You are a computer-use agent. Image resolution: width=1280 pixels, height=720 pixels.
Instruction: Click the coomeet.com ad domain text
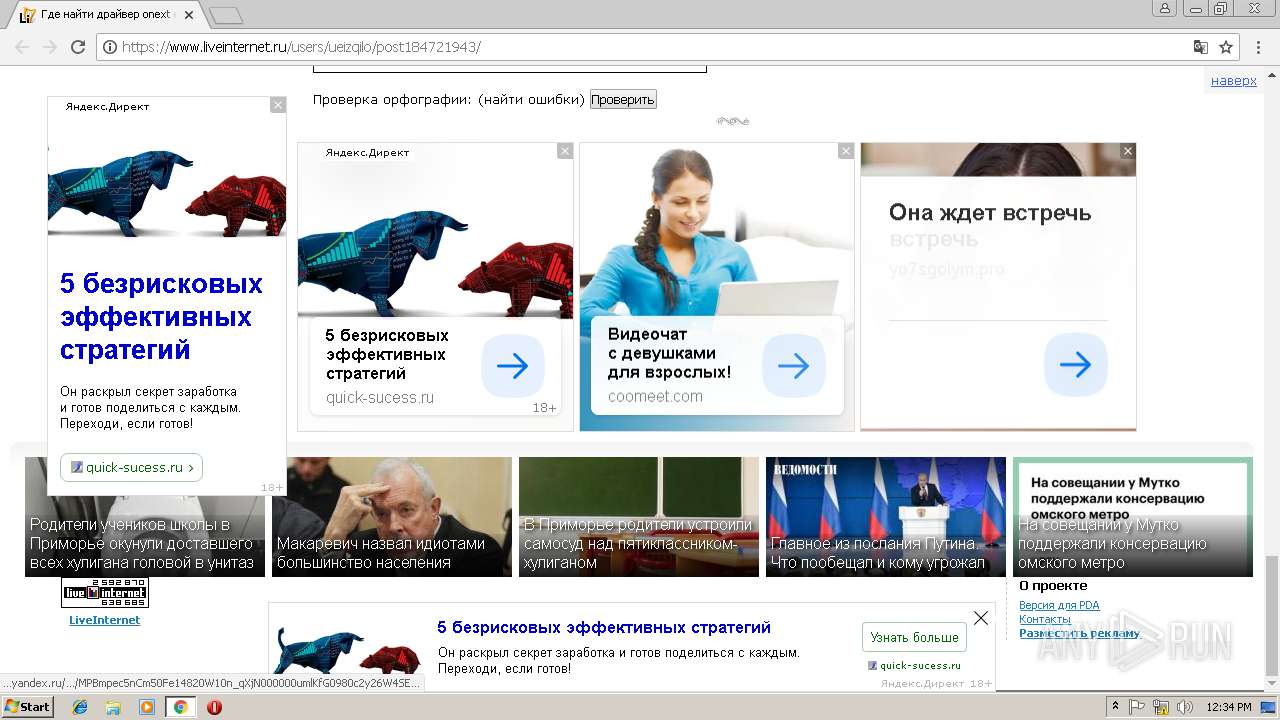pos(655,396)
